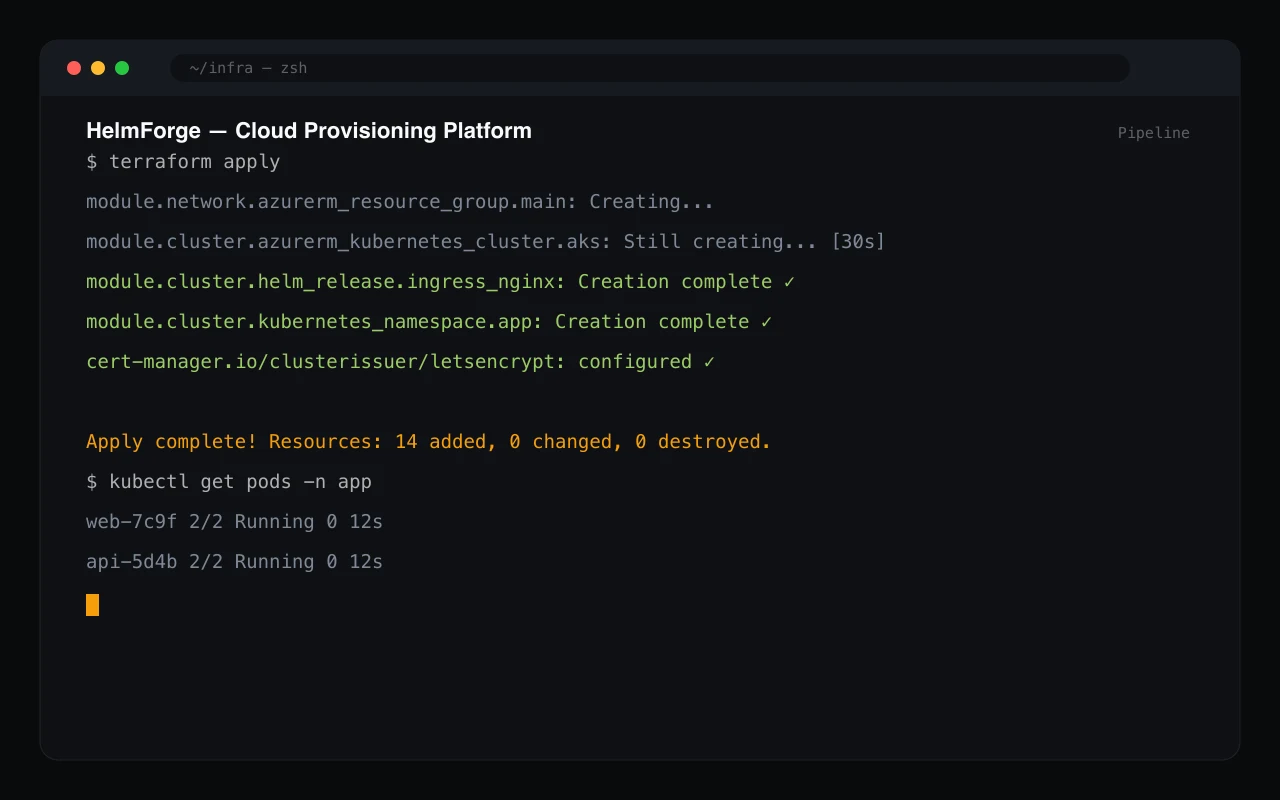Click the web-7c9f pod status row
Image resolution: width=1280 pixels, height=800 pixels.
[235, 522]
